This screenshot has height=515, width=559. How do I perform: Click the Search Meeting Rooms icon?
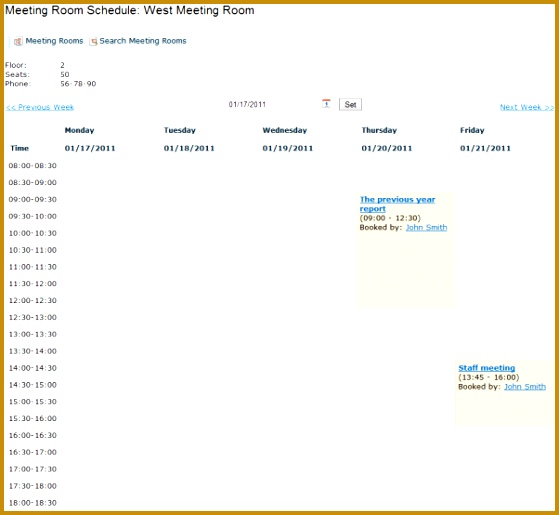pyautogui.click(x=93, y=41)
